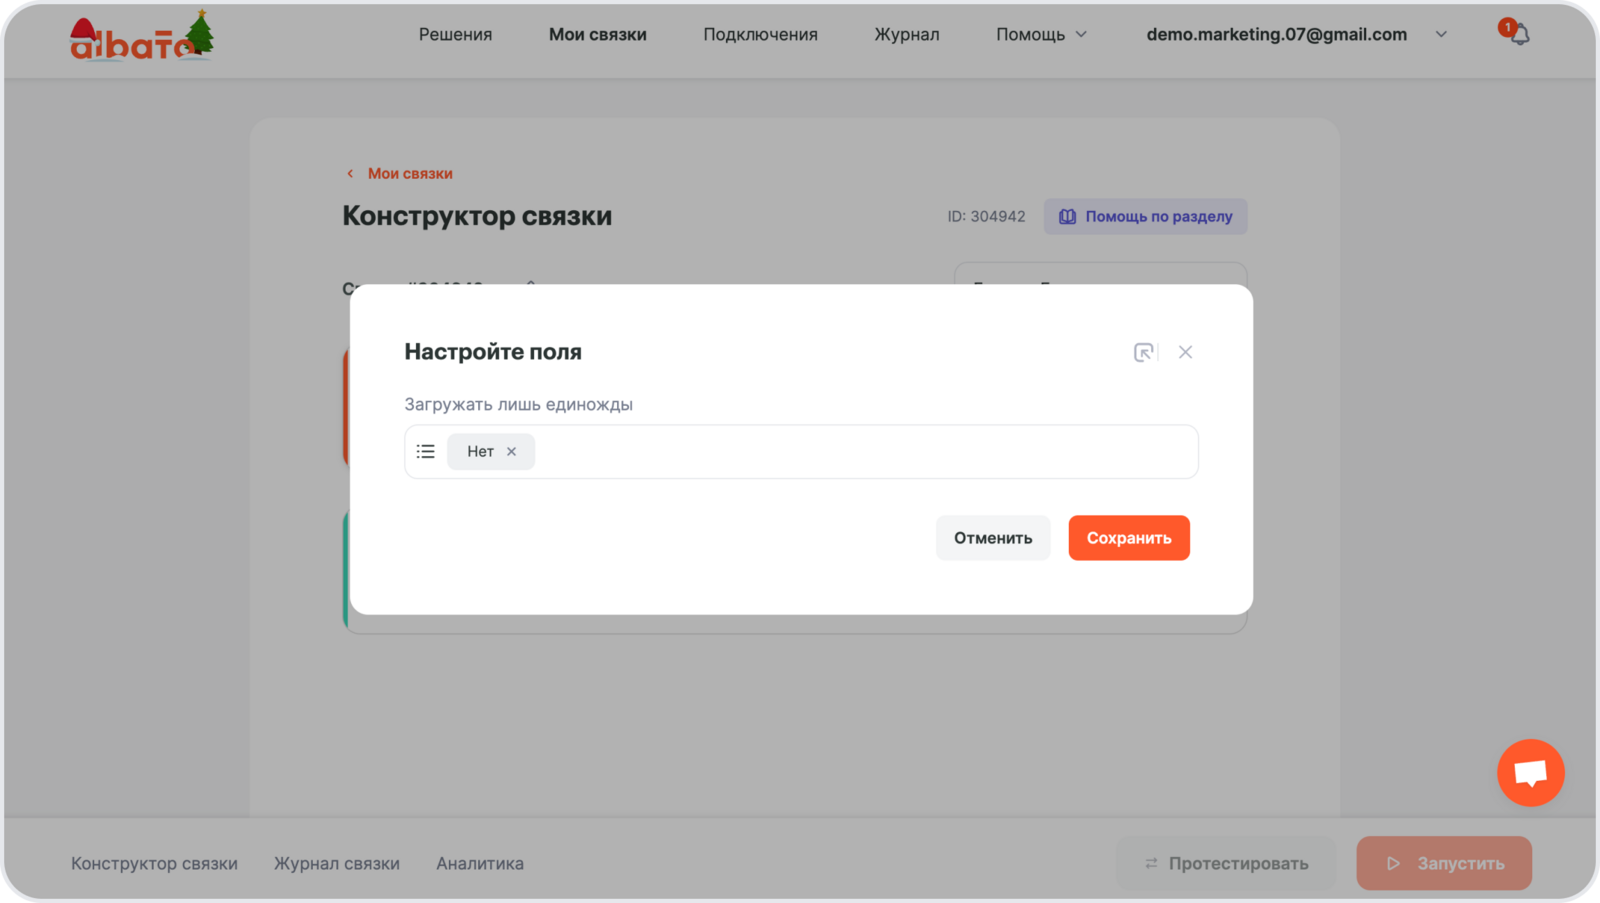Switch to the 'Журнал связки' tab
Image resolution: width=1600 pixels, height=903 pixels.
point(337,863)
